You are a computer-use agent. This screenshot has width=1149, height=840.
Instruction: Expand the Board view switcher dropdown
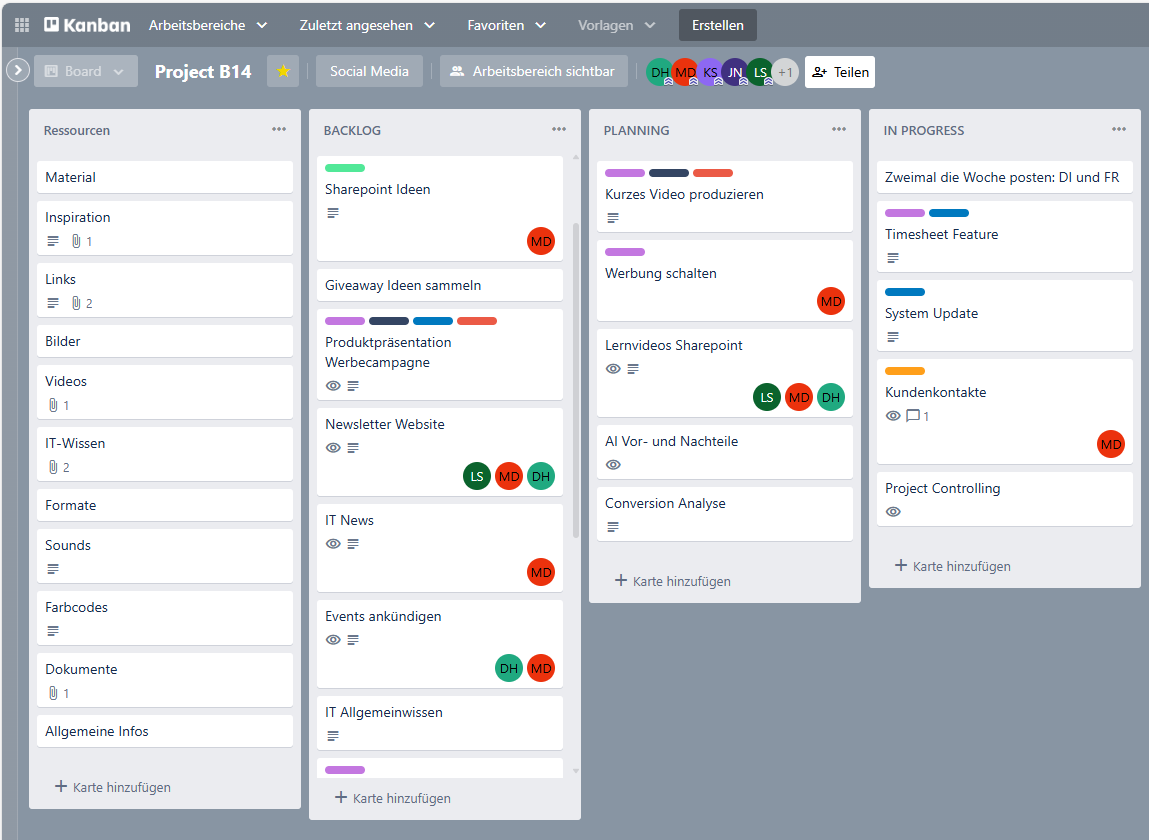86,71
